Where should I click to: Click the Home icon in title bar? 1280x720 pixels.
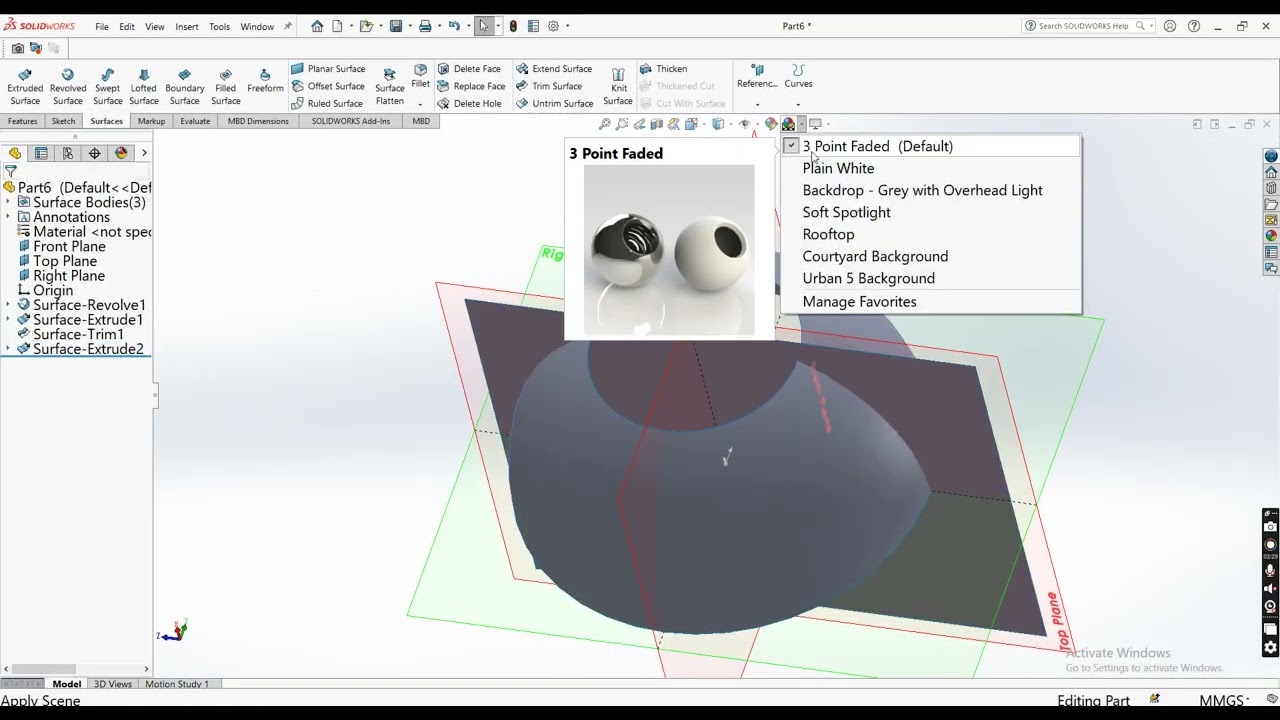click(317, 26)
